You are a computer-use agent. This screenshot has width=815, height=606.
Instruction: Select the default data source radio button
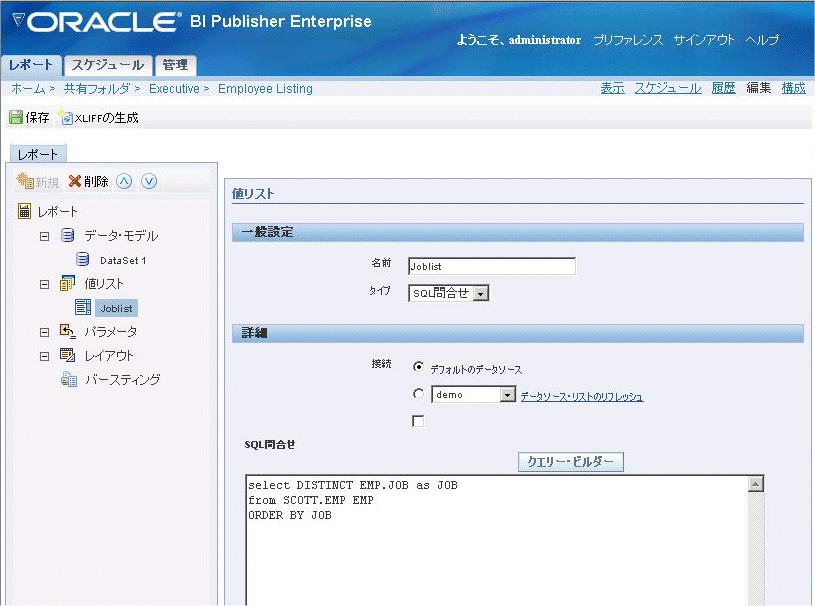(x=418, y=366)
